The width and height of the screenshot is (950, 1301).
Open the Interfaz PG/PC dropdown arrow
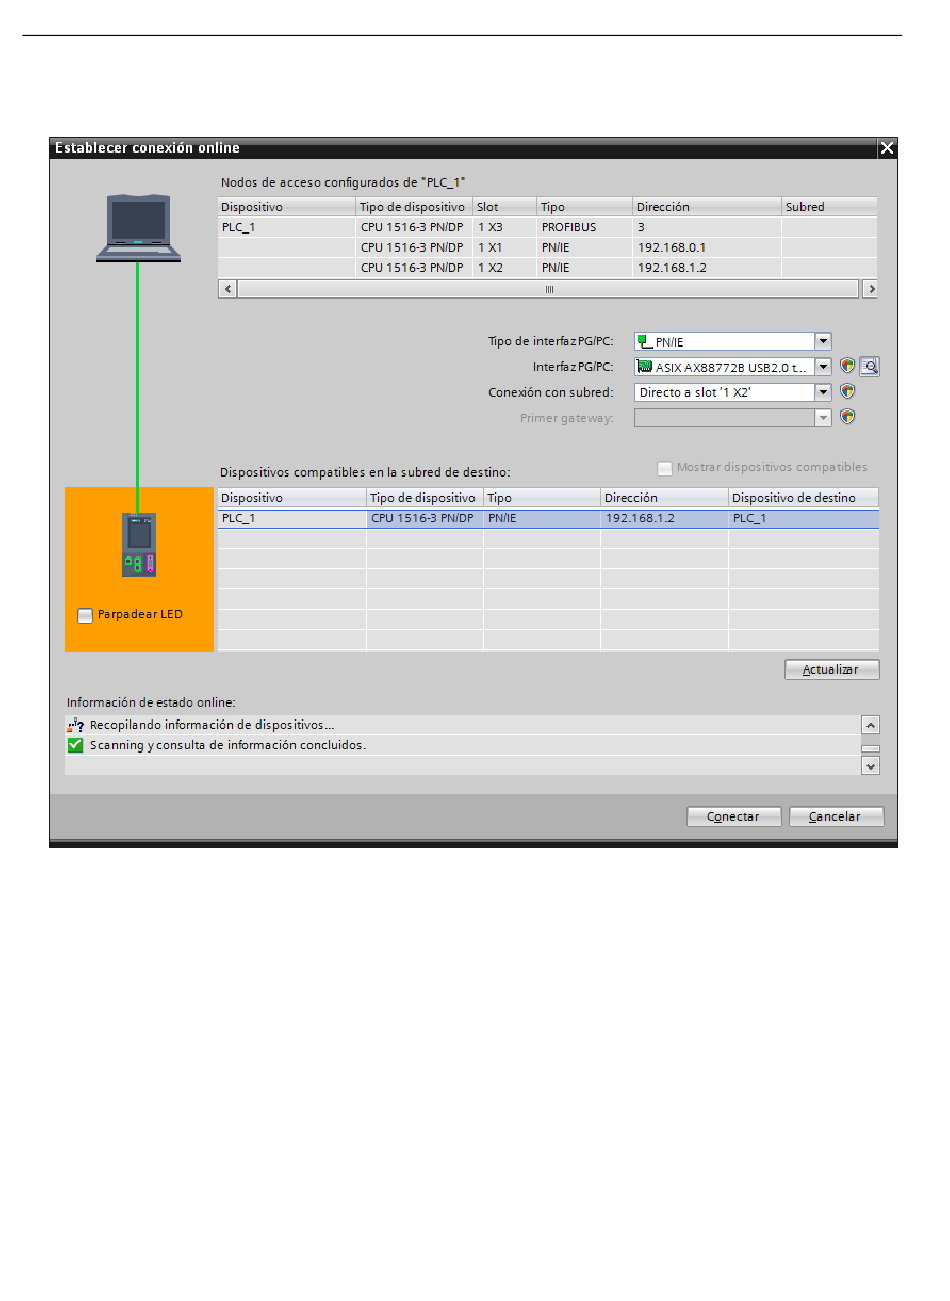pos(823,367)
